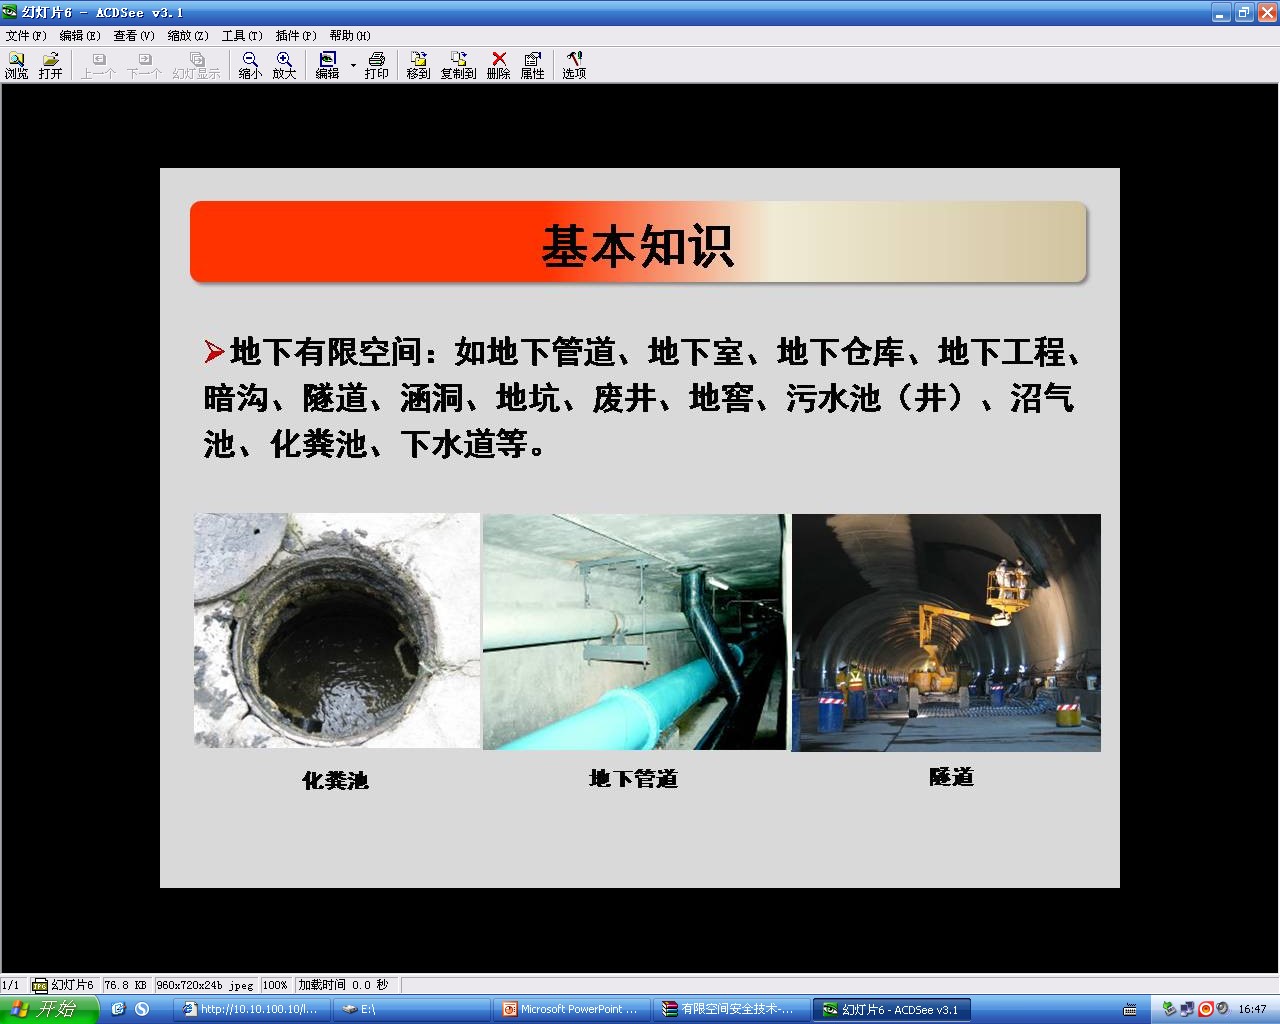
Task: Open the 查看(V) menu
Action: (x=133, y=36)
